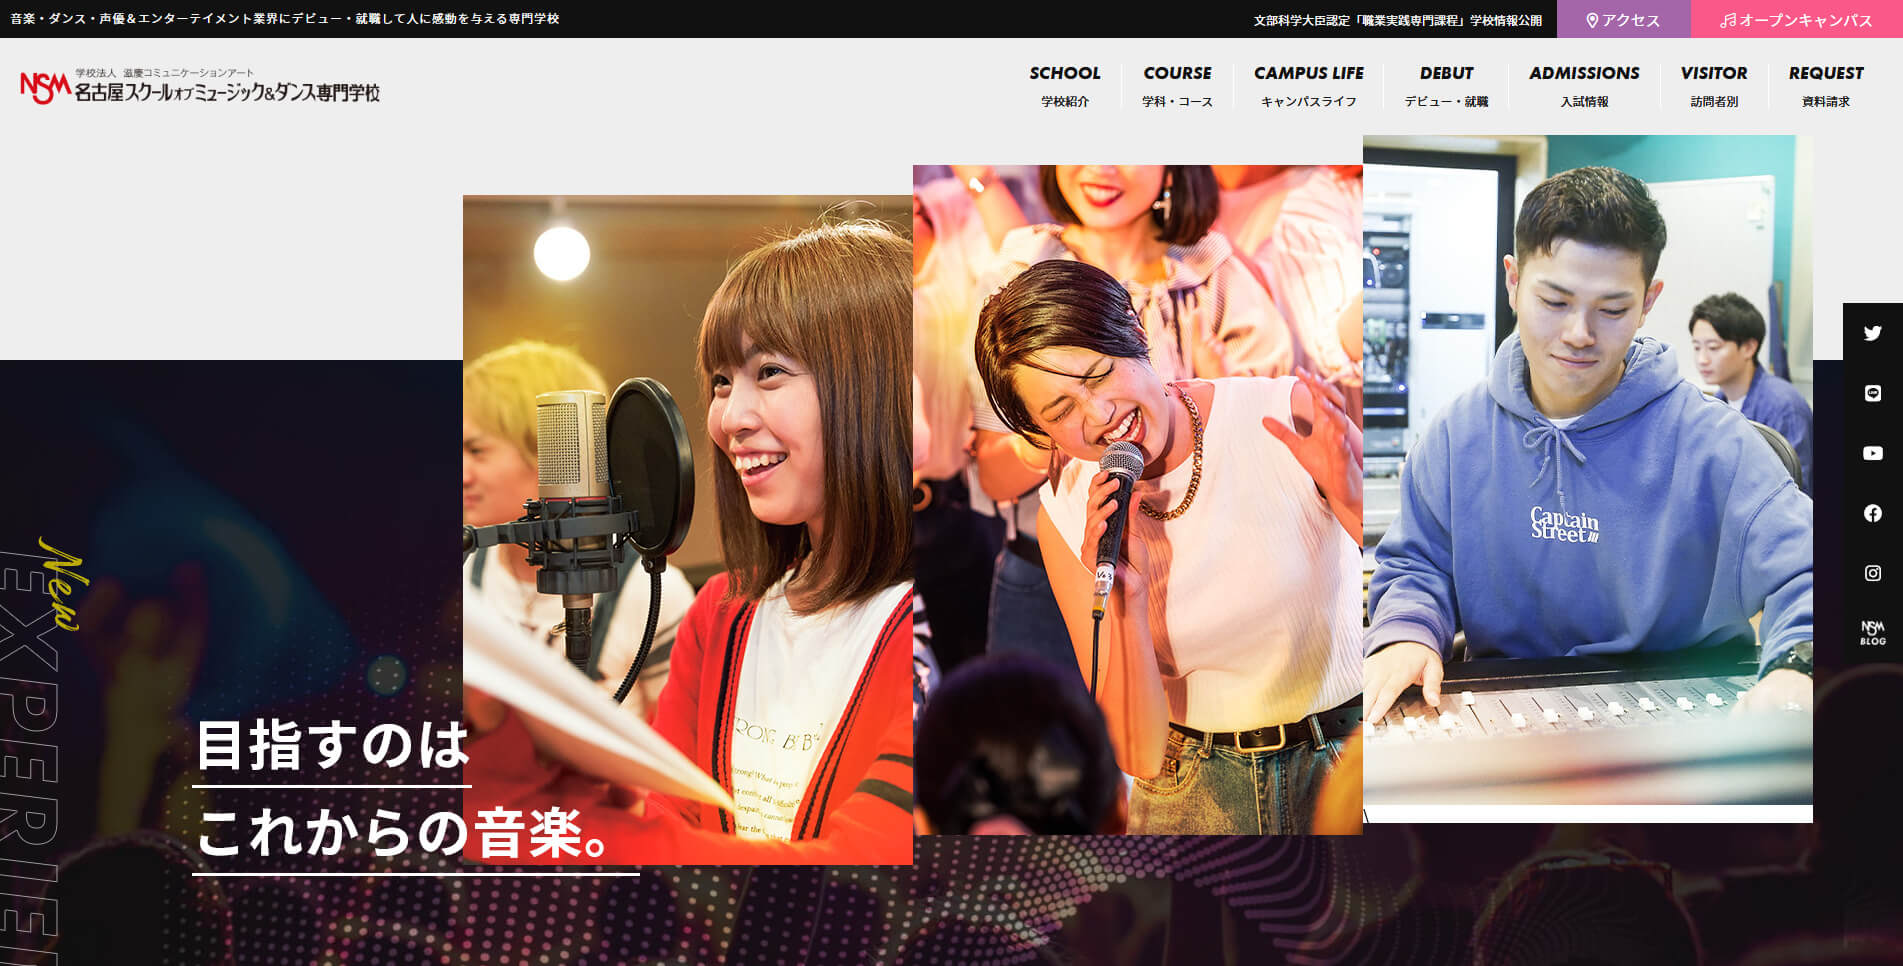
Task: Open the Facebook page icon
Action: pos(1873,513)
